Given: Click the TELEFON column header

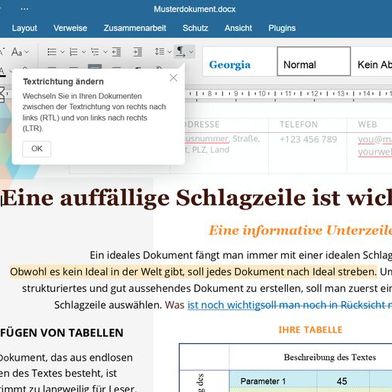Looking at the screenshot, I should 299,124.
